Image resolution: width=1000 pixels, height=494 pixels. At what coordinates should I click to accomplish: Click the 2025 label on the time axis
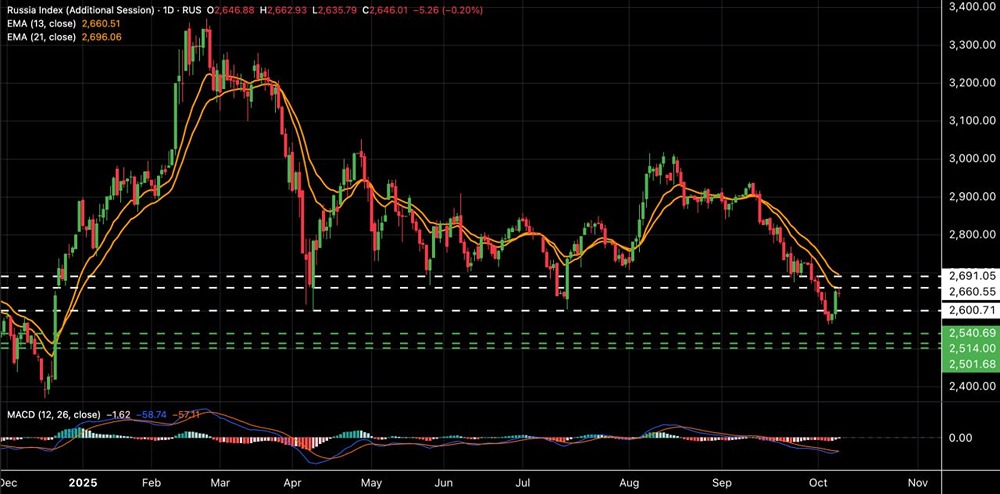[x=84, y=483]
